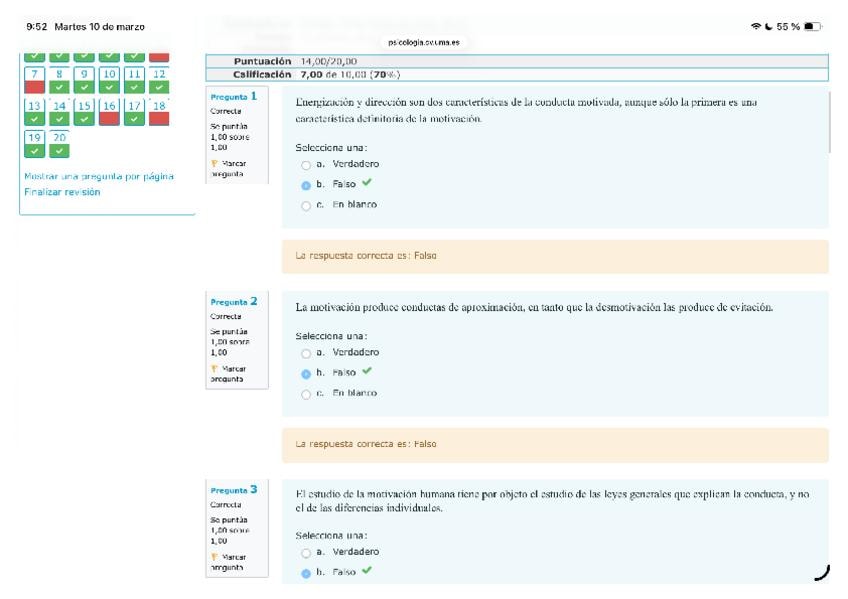Image resolution: width=848 pixels, height=599 pixels.
Task: Flag Pregunta 2 with Marcar pregunta
Action: pos(228,374)
